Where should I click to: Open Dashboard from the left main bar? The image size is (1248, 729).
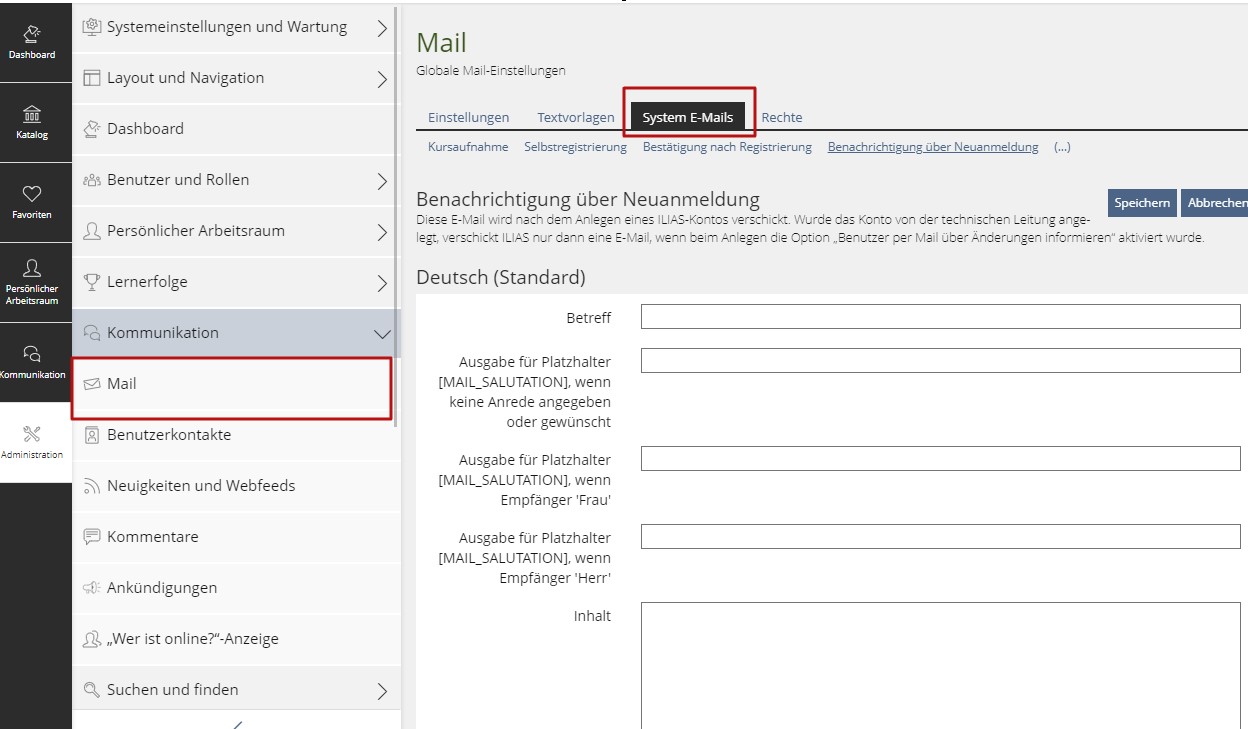point(32,43)
